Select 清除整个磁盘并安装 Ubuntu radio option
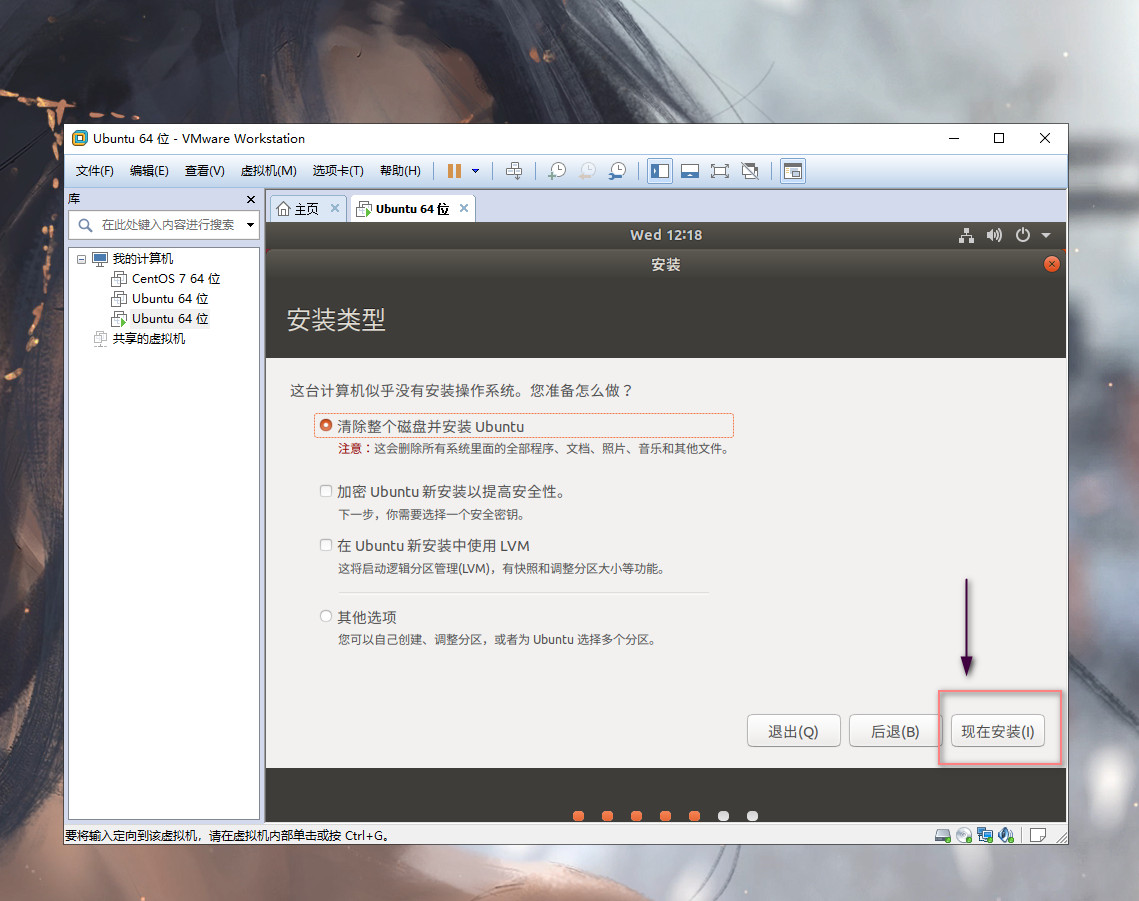The image size is (1139, 901). (326, 425)
